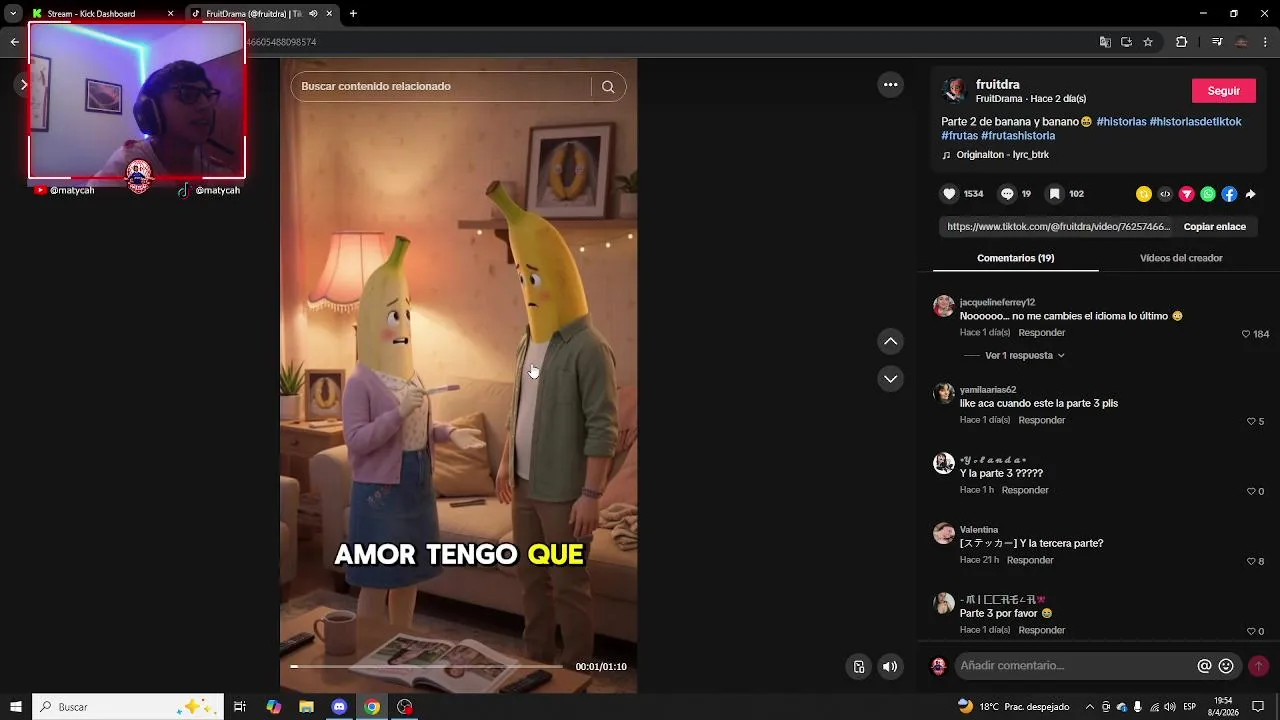Open the #frutashistoria hashtag
The width and height of the screenshot is (1280, 720).
(1018, 136)
